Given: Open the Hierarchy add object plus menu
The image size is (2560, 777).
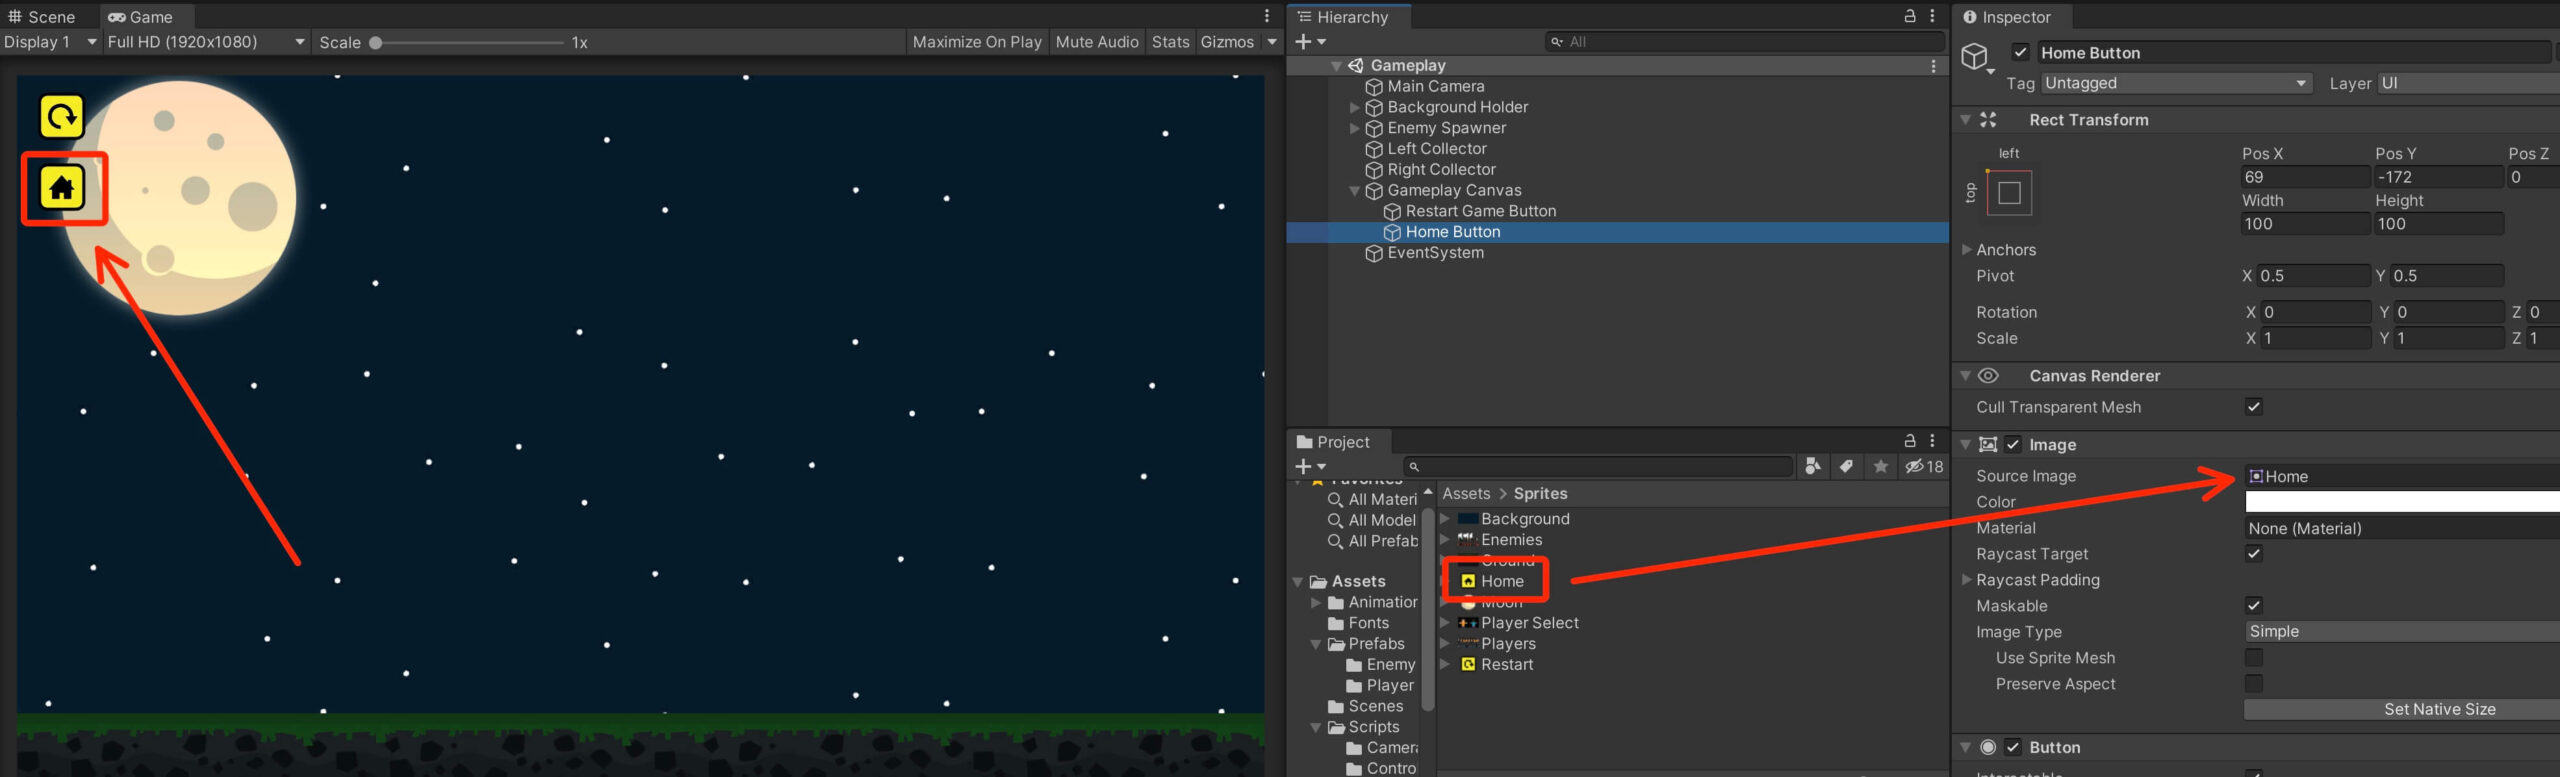Looking at the screenshot, I should click(1310, 42).
